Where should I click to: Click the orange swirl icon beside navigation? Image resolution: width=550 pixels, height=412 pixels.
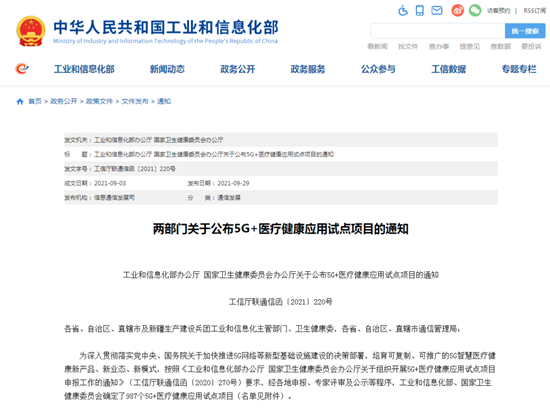22,68
